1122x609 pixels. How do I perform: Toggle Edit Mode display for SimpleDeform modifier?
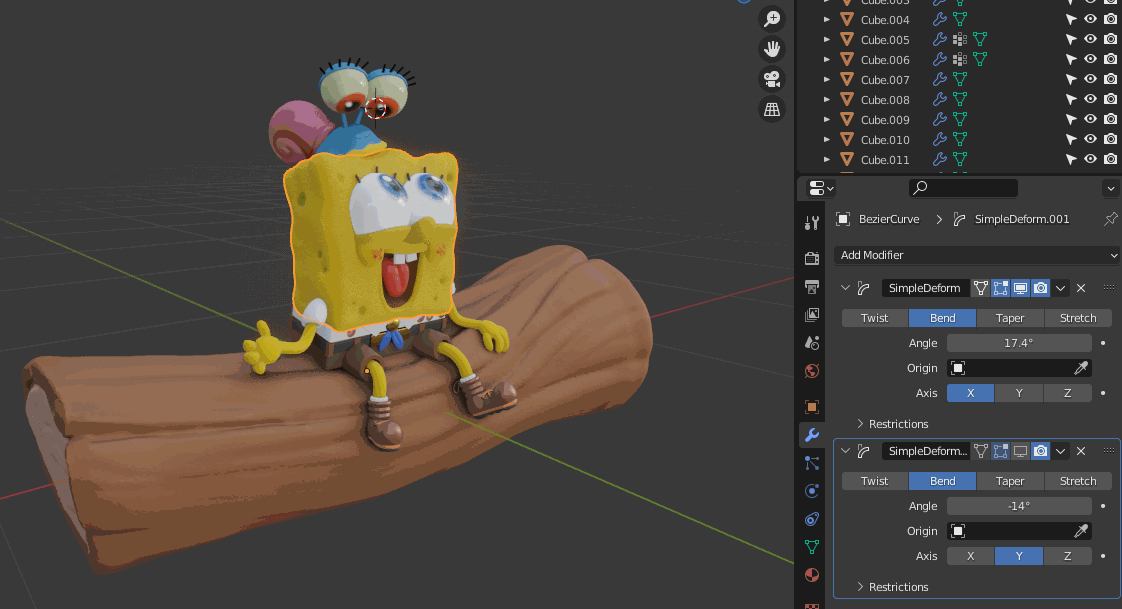point(1001,288)
